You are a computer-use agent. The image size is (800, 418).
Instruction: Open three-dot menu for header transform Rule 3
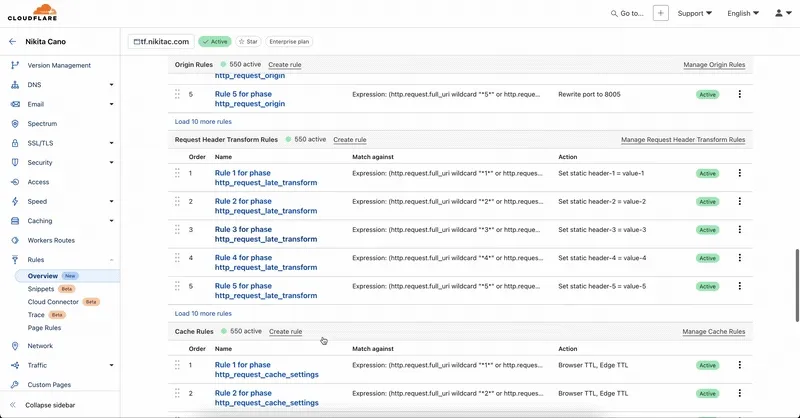click(x=740, y=230)
